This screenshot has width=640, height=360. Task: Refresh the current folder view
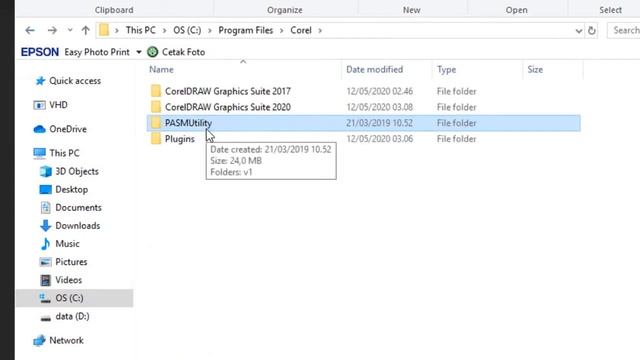pos(591,31)
